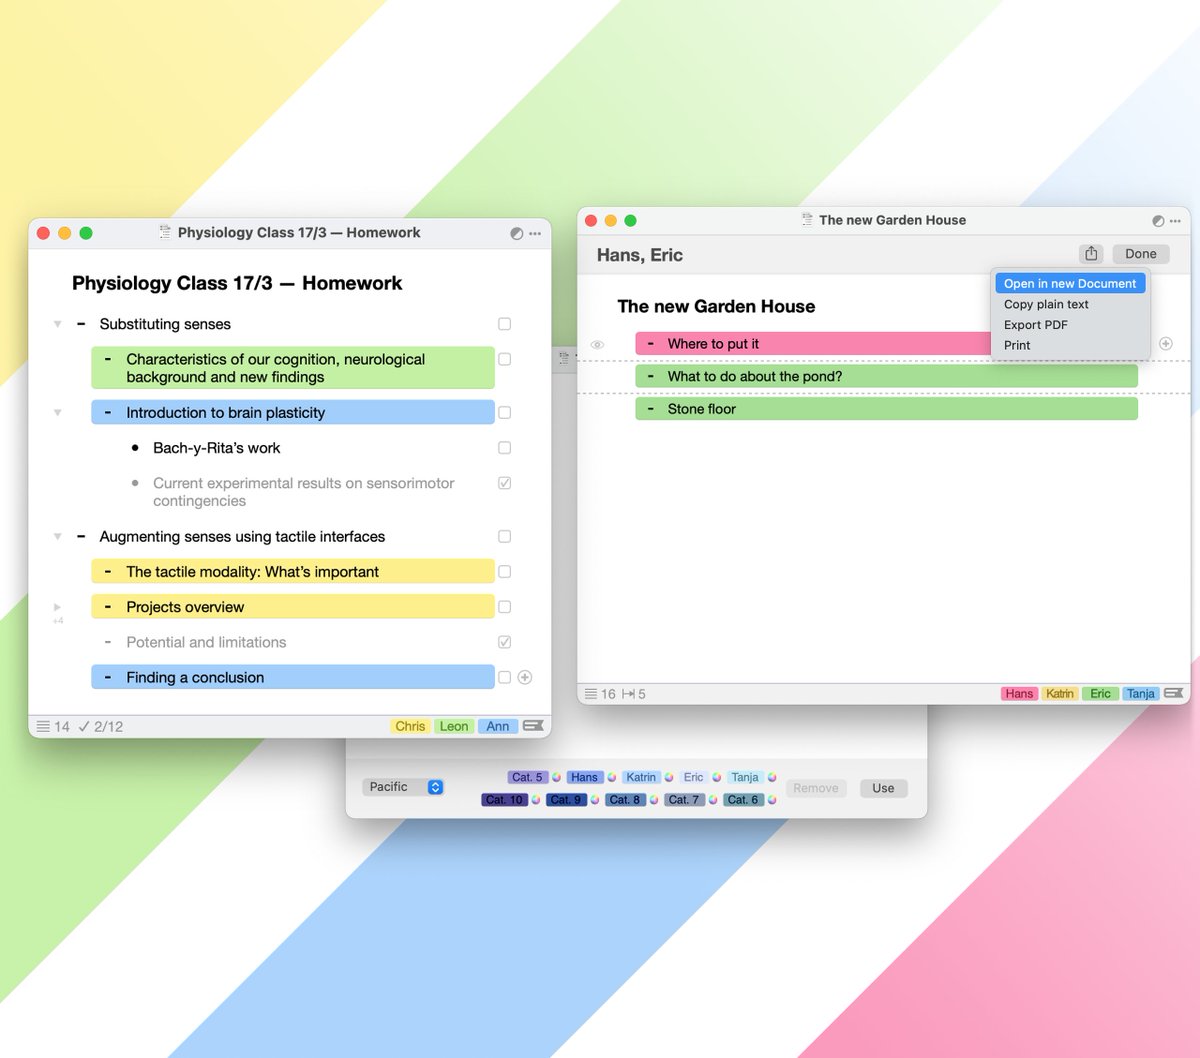This screenshot has height=1058, width=1200.
Task: Uncheck Current experimental results checkbox
Action: pyautogui.click(x=504, y=483)
